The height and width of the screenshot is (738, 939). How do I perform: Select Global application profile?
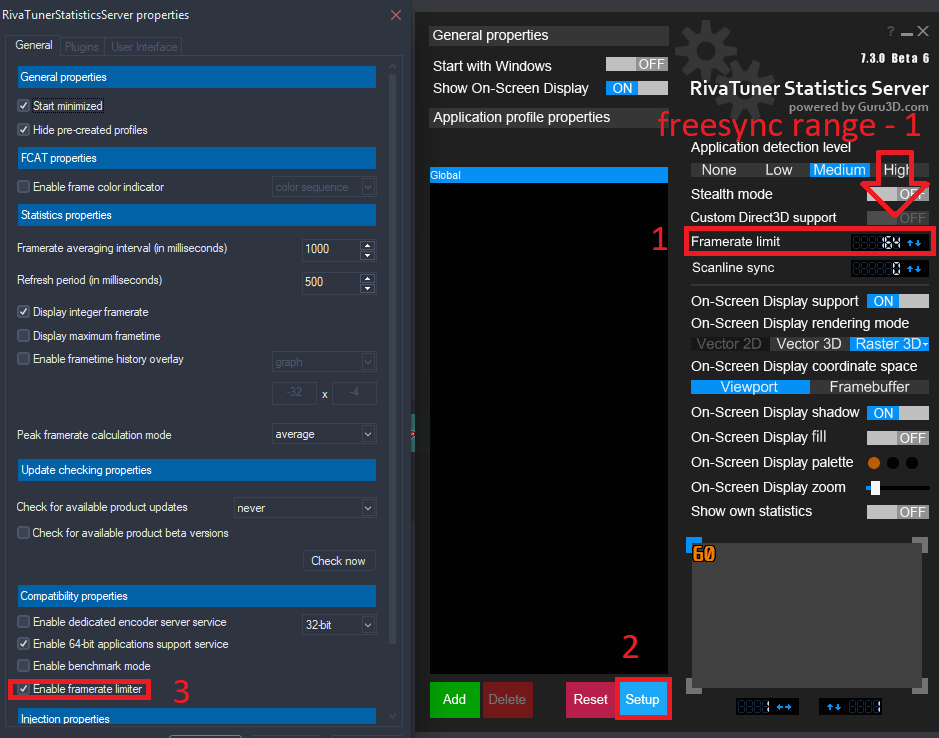(x=549, y=175)
